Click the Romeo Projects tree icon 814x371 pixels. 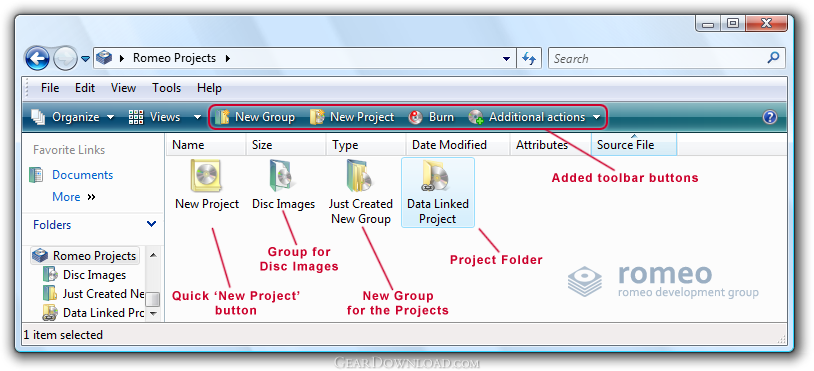[x=40, y=256]
